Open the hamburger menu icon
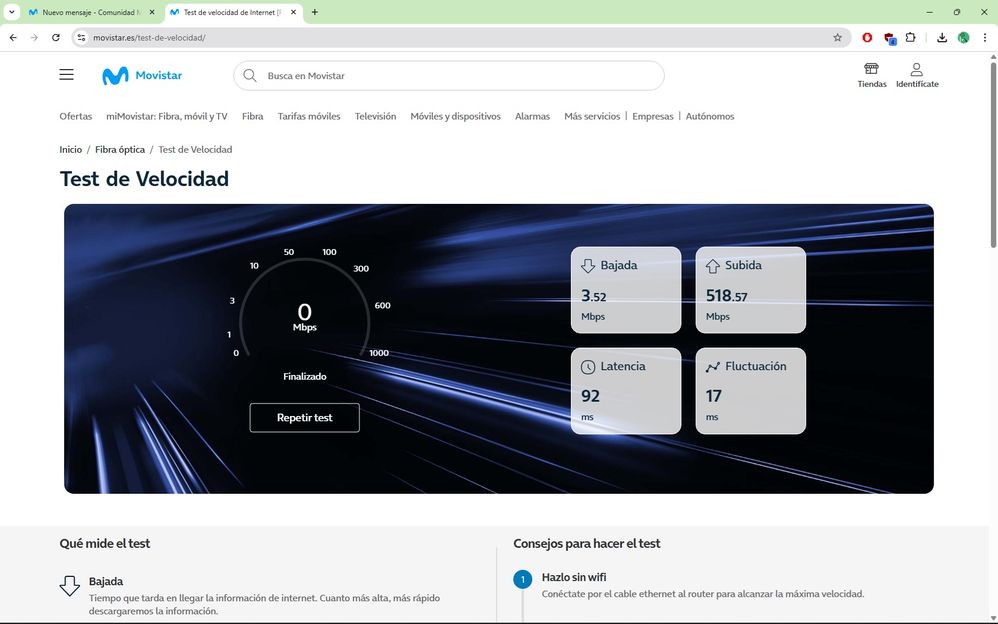The image size is (998, 624). pyautogui.click(x=66, y=75)
